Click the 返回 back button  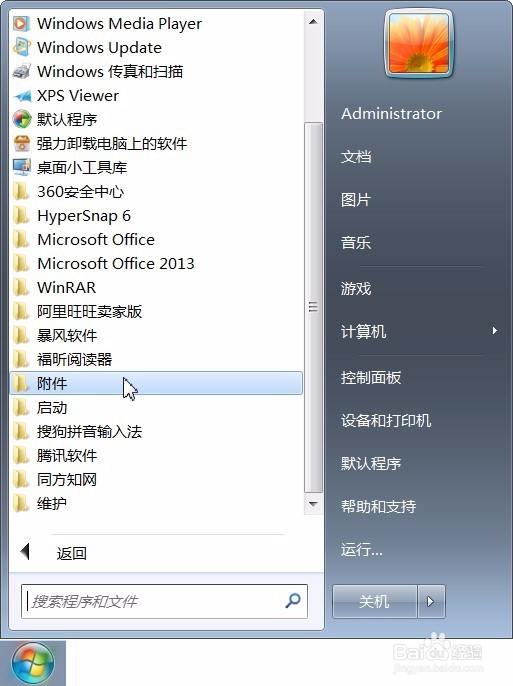[55, 553]
